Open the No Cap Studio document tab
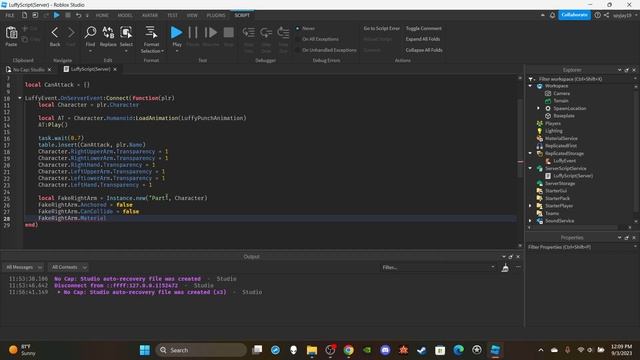The image size is (640, 360). tap(29, 69)
